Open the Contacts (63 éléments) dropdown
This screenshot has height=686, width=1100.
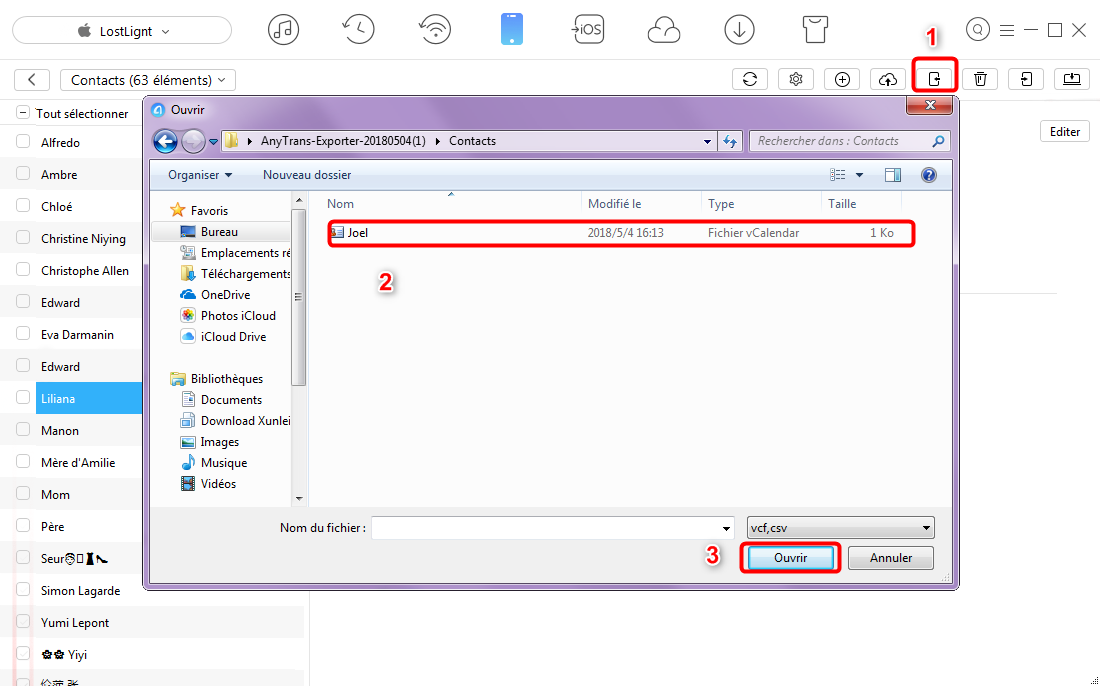point(145,79)
